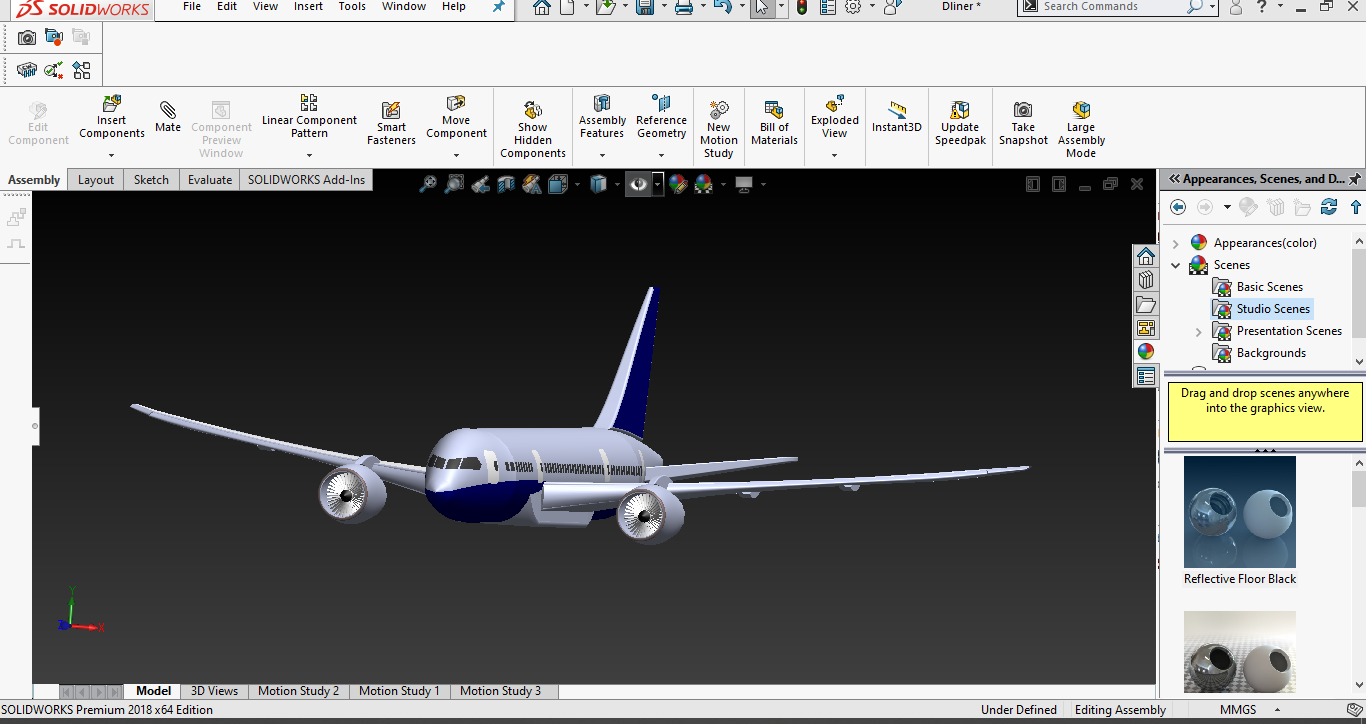Viewport: 1366px width, 724px height.
Task: Open the Tools menu
Action: (352, 6)
